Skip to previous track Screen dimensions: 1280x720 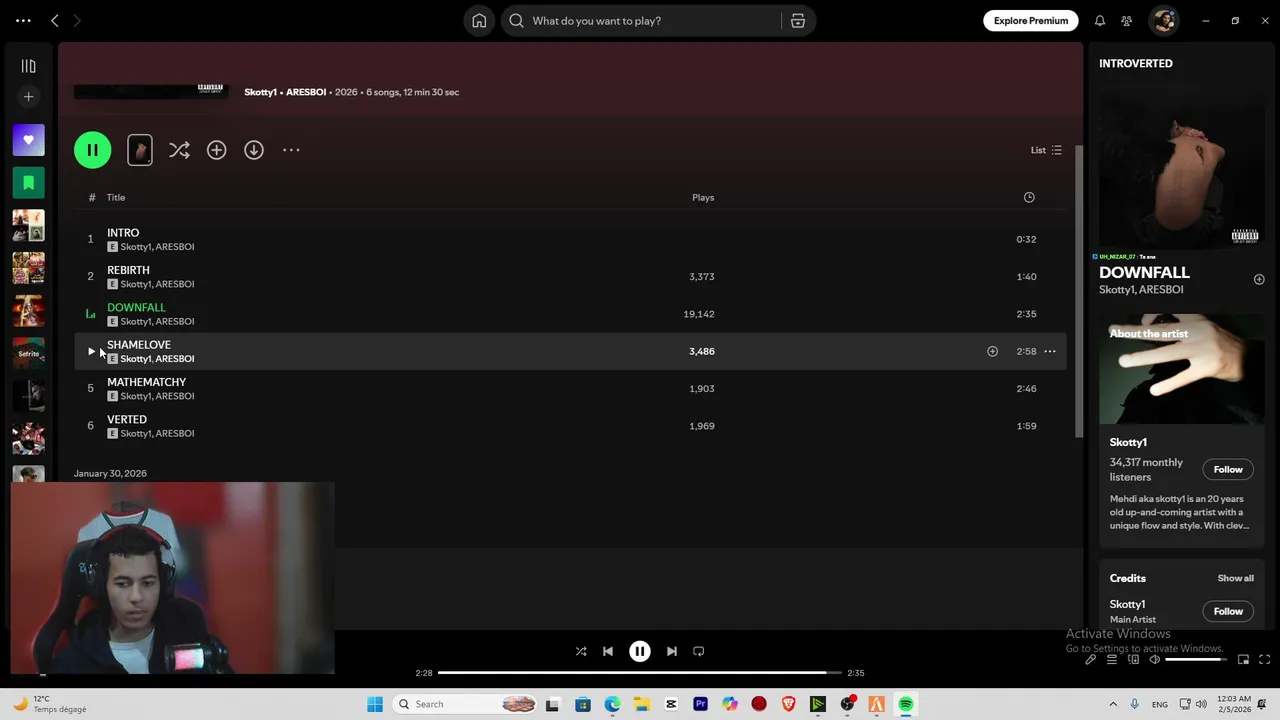tap(608, 651)
